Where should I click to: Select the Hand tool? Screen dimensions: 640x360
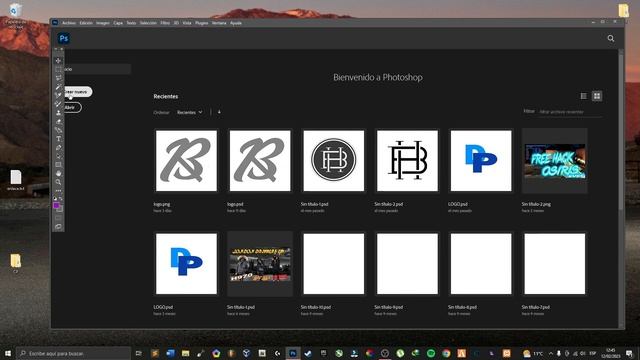point(58,173)
